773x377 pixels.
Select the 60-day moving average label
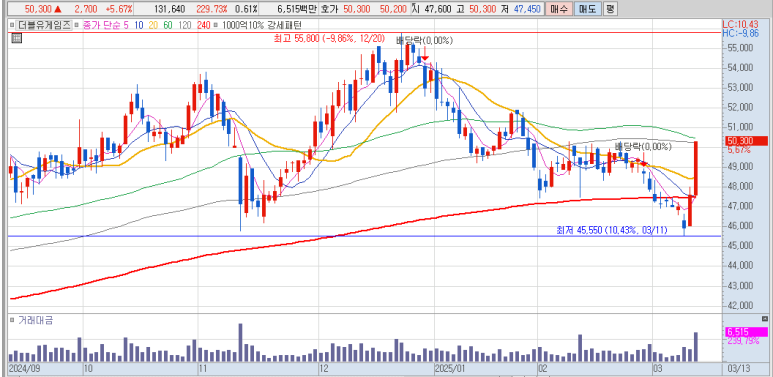coord(168,25)
